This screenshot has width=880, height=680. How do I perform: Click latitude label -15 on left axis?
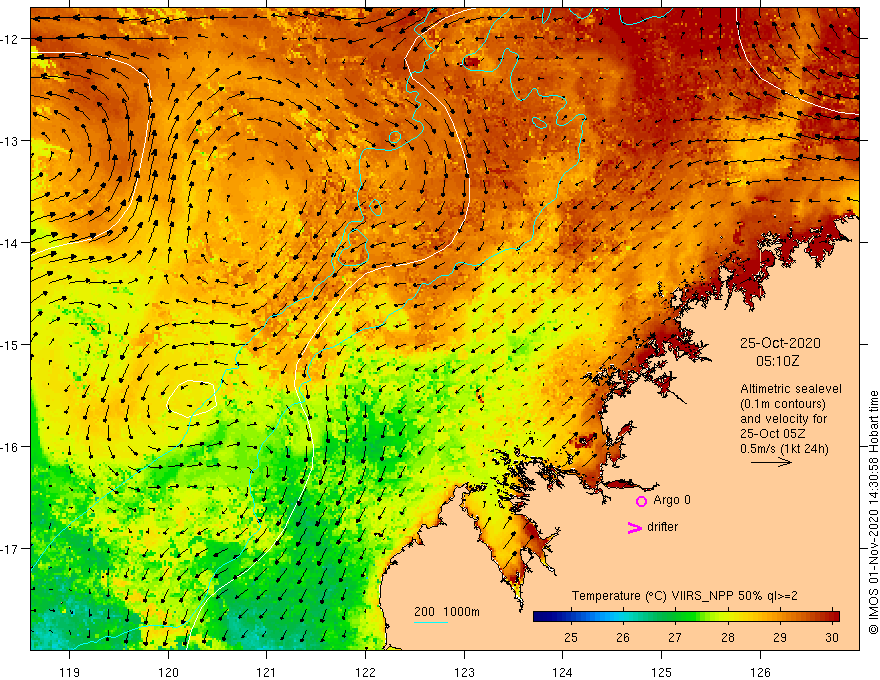(10, 344)
